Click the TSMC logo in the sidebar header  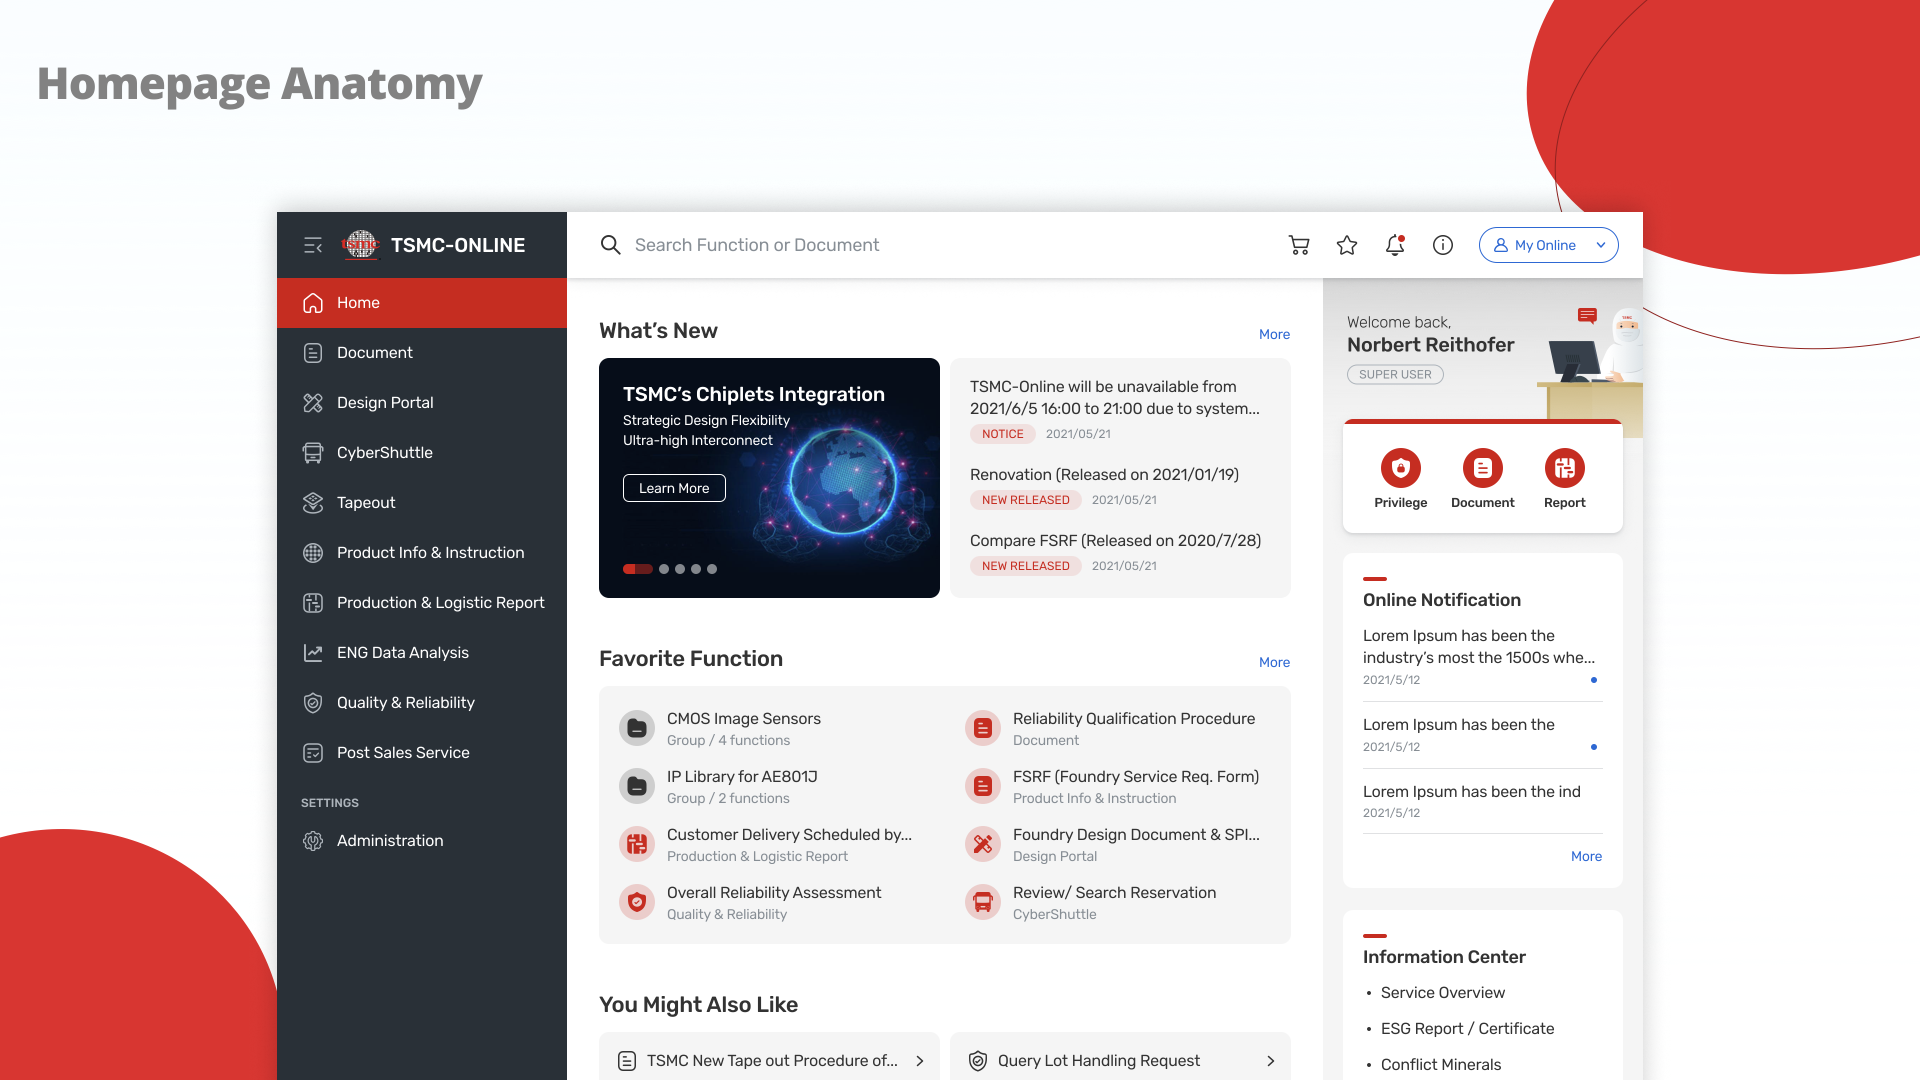point(361,245)
